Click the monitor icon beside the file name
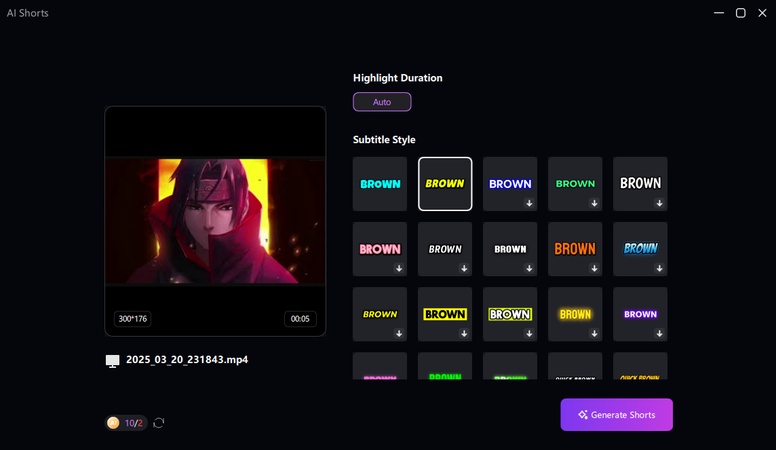The height and width of the screenshot is (450, 776). click(x=112, y=361)
